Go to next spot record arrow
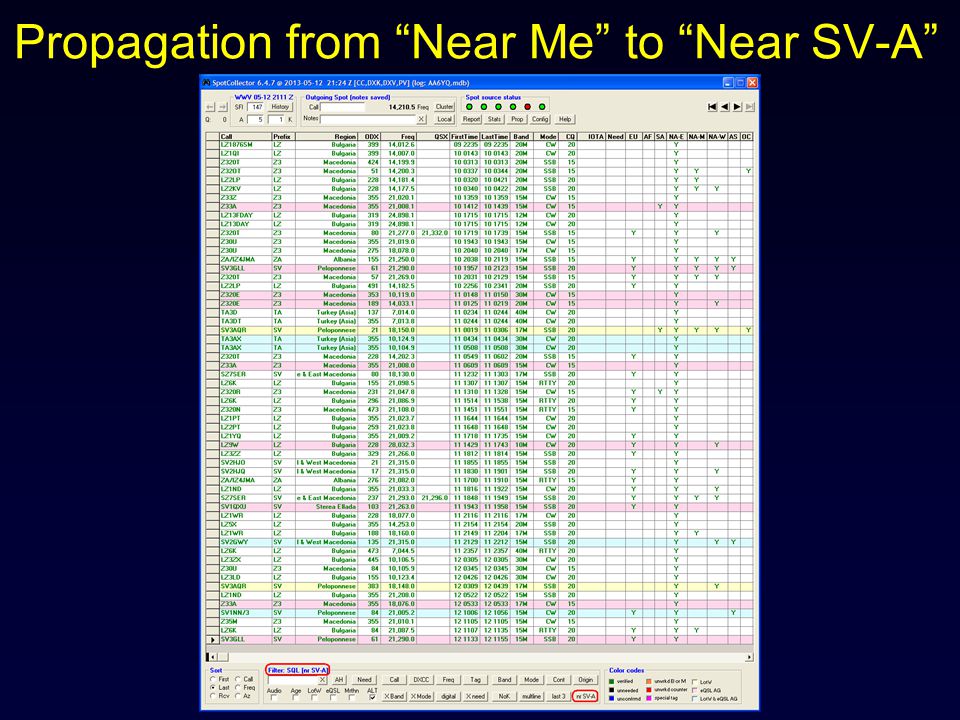This screenshot has height=720, width=960. coord(737,107)
